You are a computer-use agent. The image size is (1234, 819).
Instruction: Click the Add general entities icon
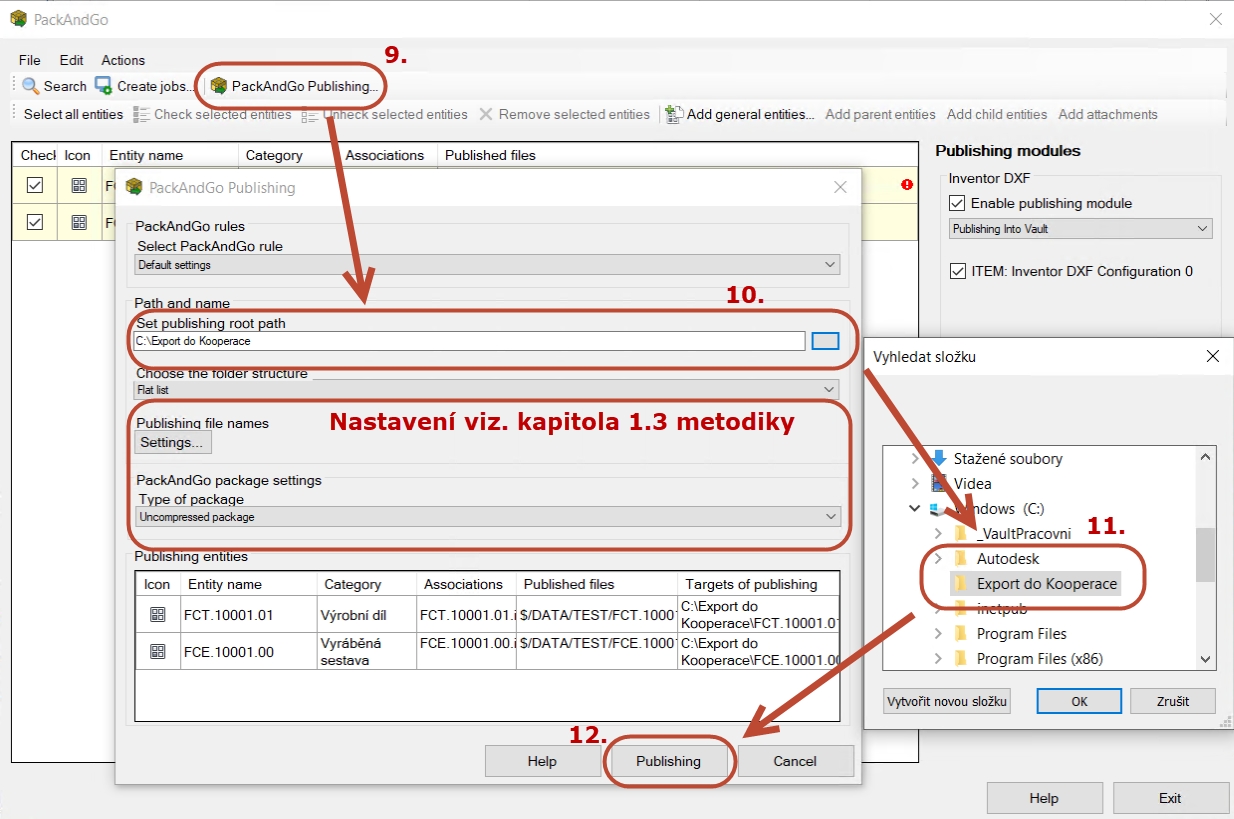[674, 114]
